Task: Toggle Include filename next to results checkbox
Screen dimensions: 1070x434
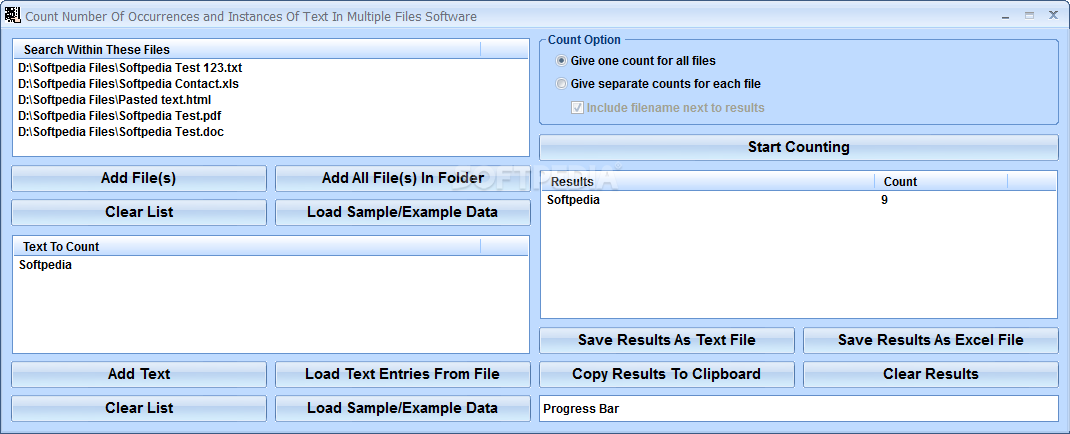Action: (x=577, y=108)
